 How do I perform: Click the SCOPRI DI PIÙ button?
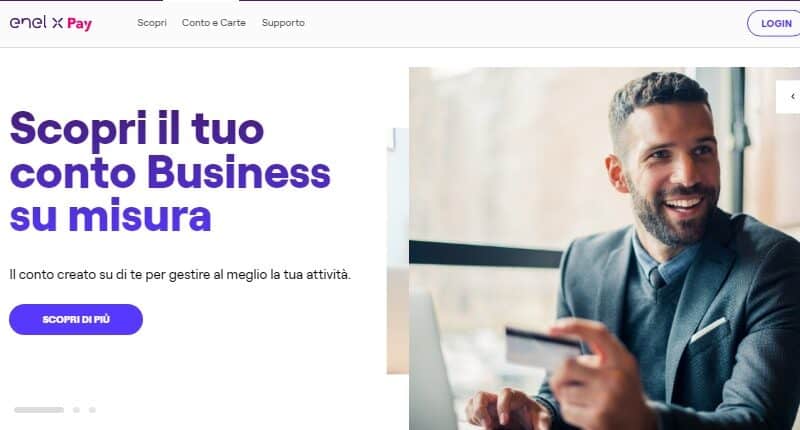click(x=76, y=319)
